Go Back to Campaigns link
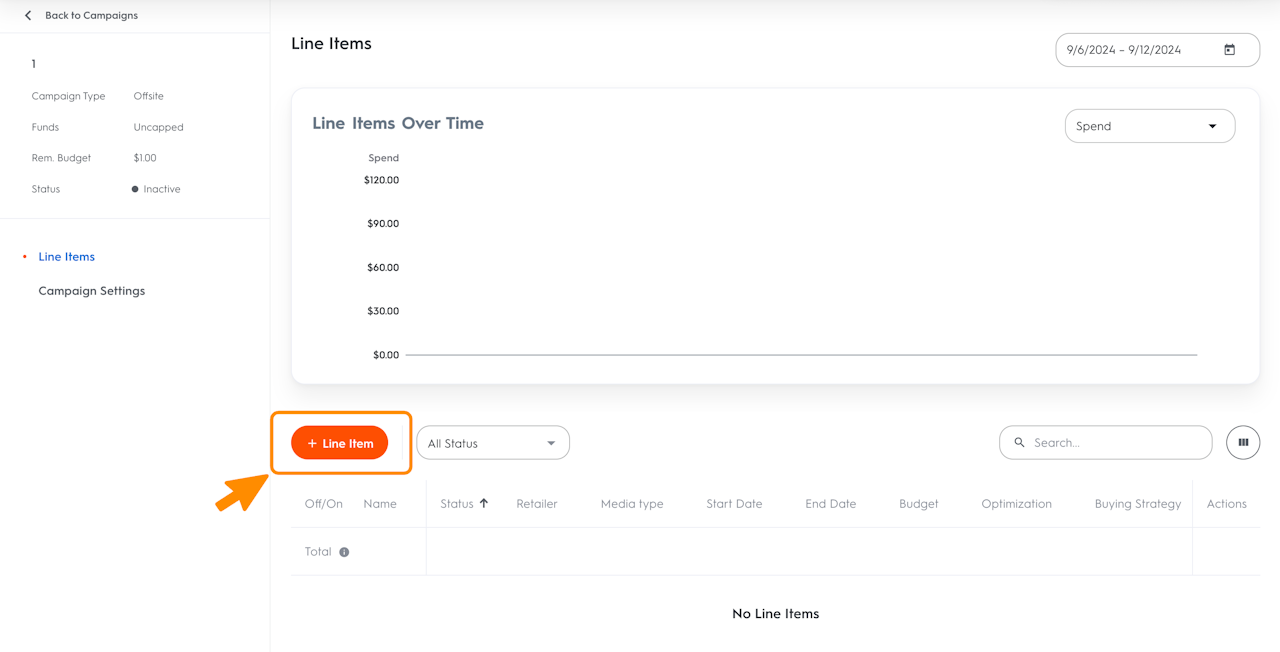The image size is (1280, 652). 91,16
